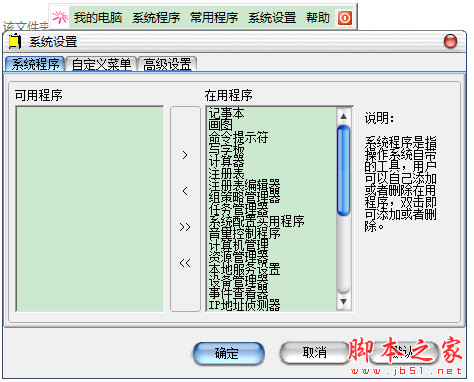Close the 系统设置 window with red button
Viewport: 474px width, 382px height.
(x=450, y=42)
